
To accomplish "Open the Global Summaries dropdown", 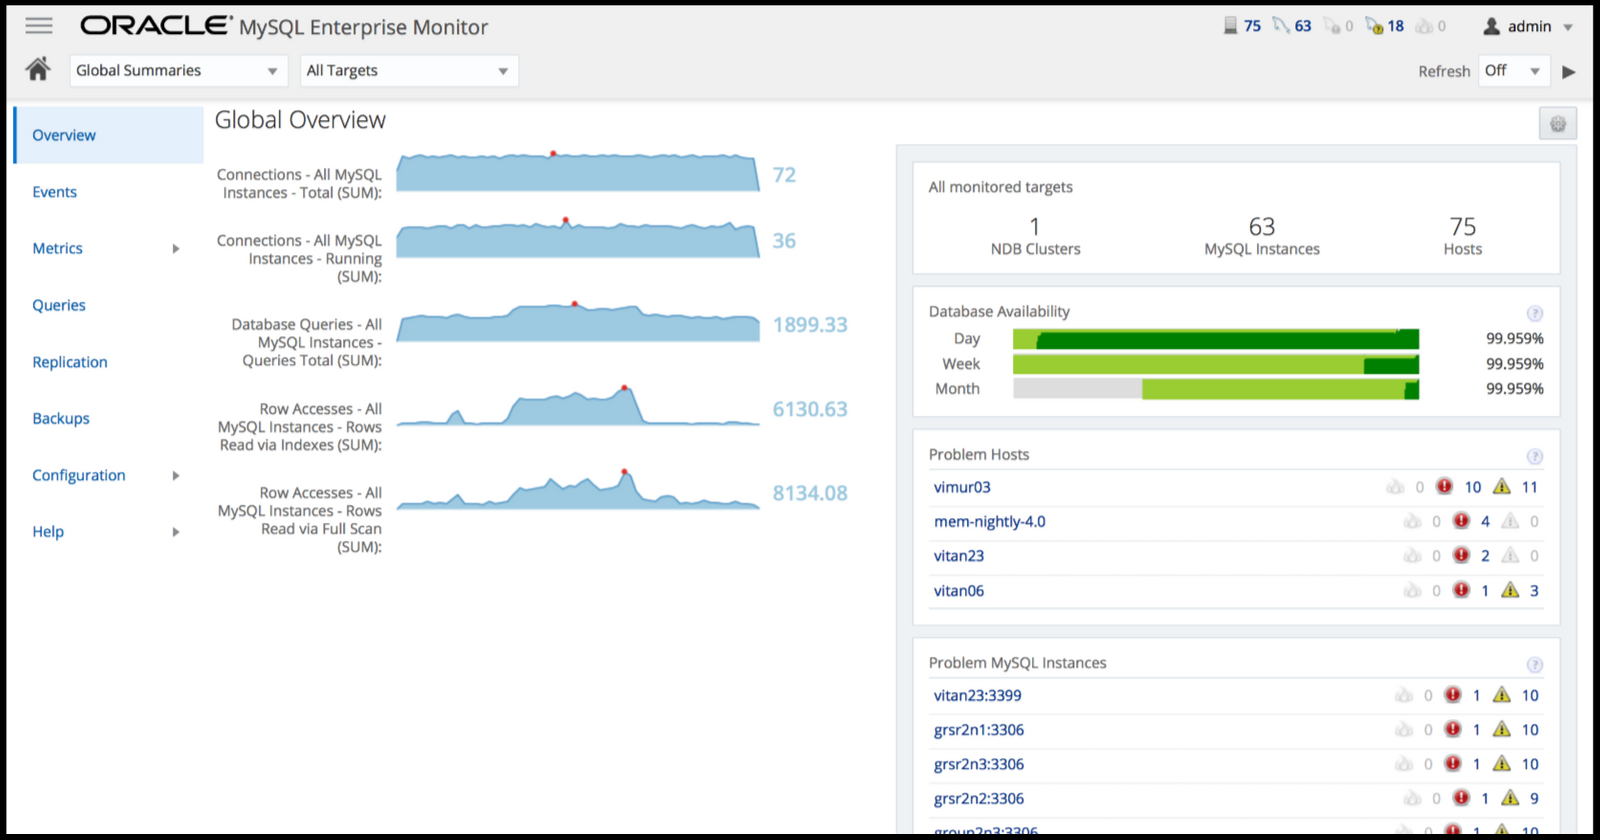I will coord(179,71).
